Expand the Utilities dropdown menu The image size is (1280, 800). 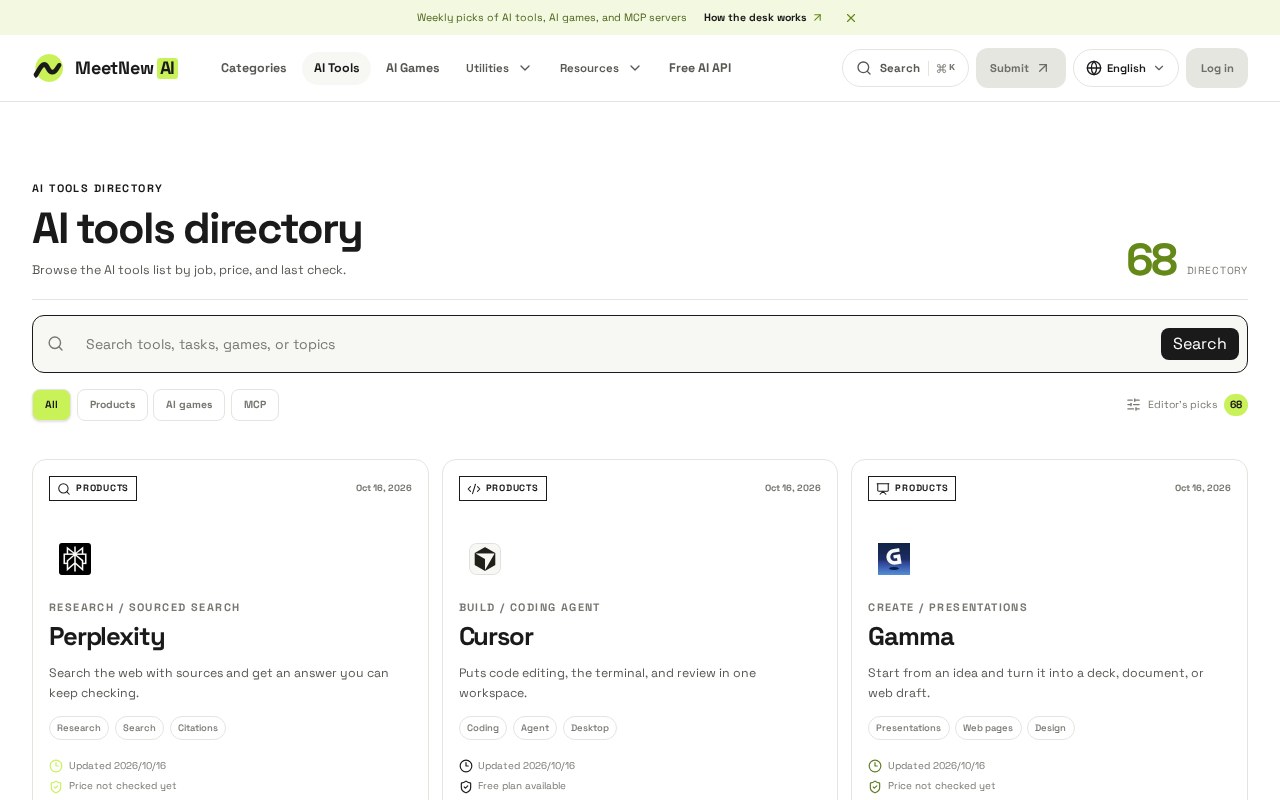[498, 68]
